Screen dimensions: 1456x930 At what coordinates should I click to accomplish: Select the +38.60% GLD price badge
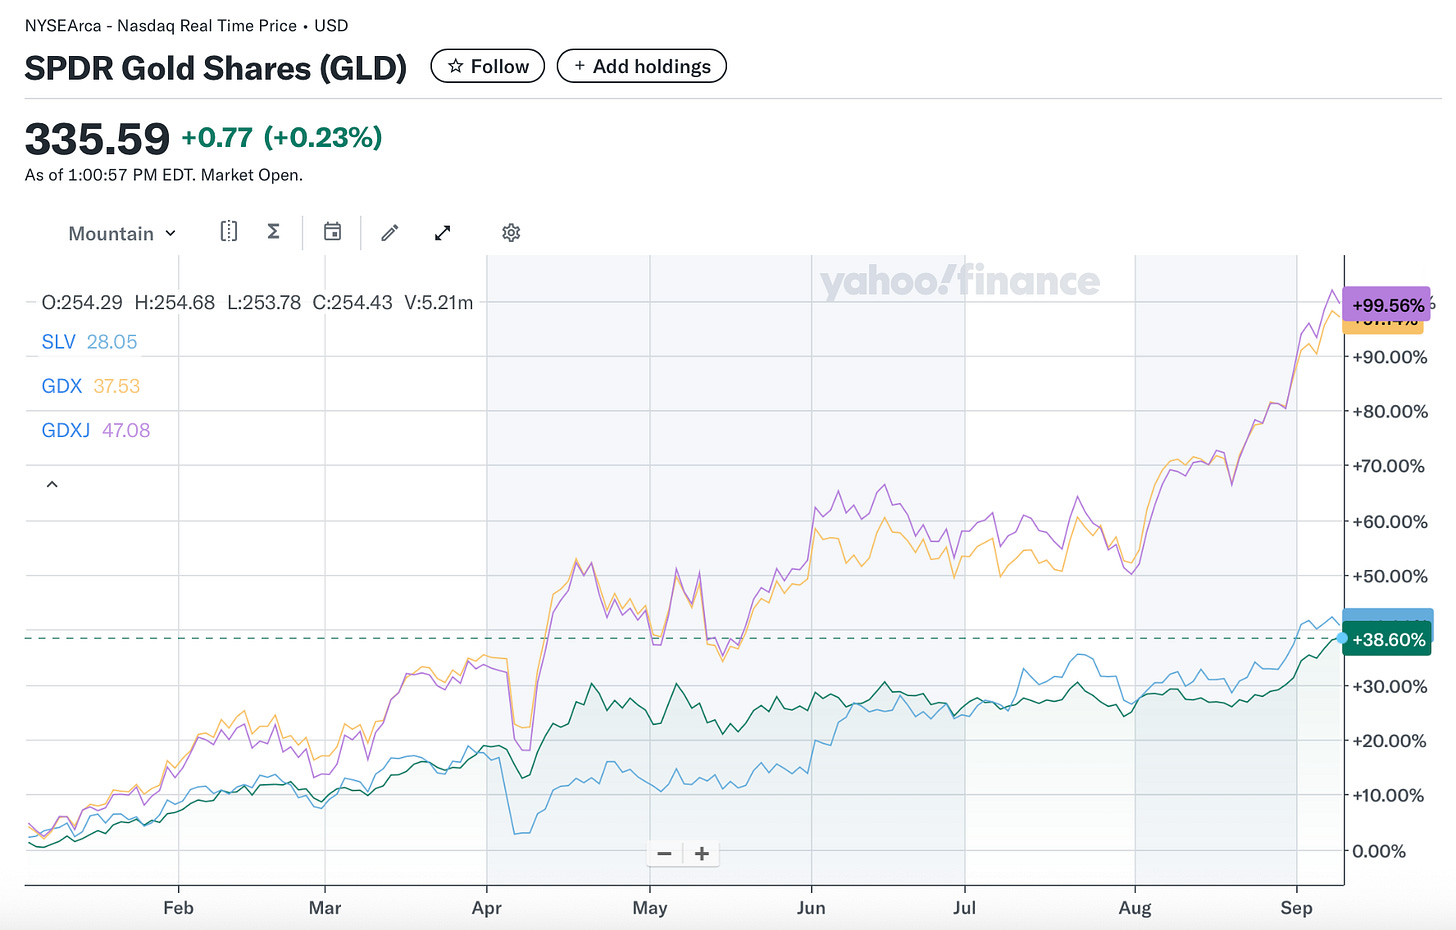pyautogui.click(x=1388, y=639)
